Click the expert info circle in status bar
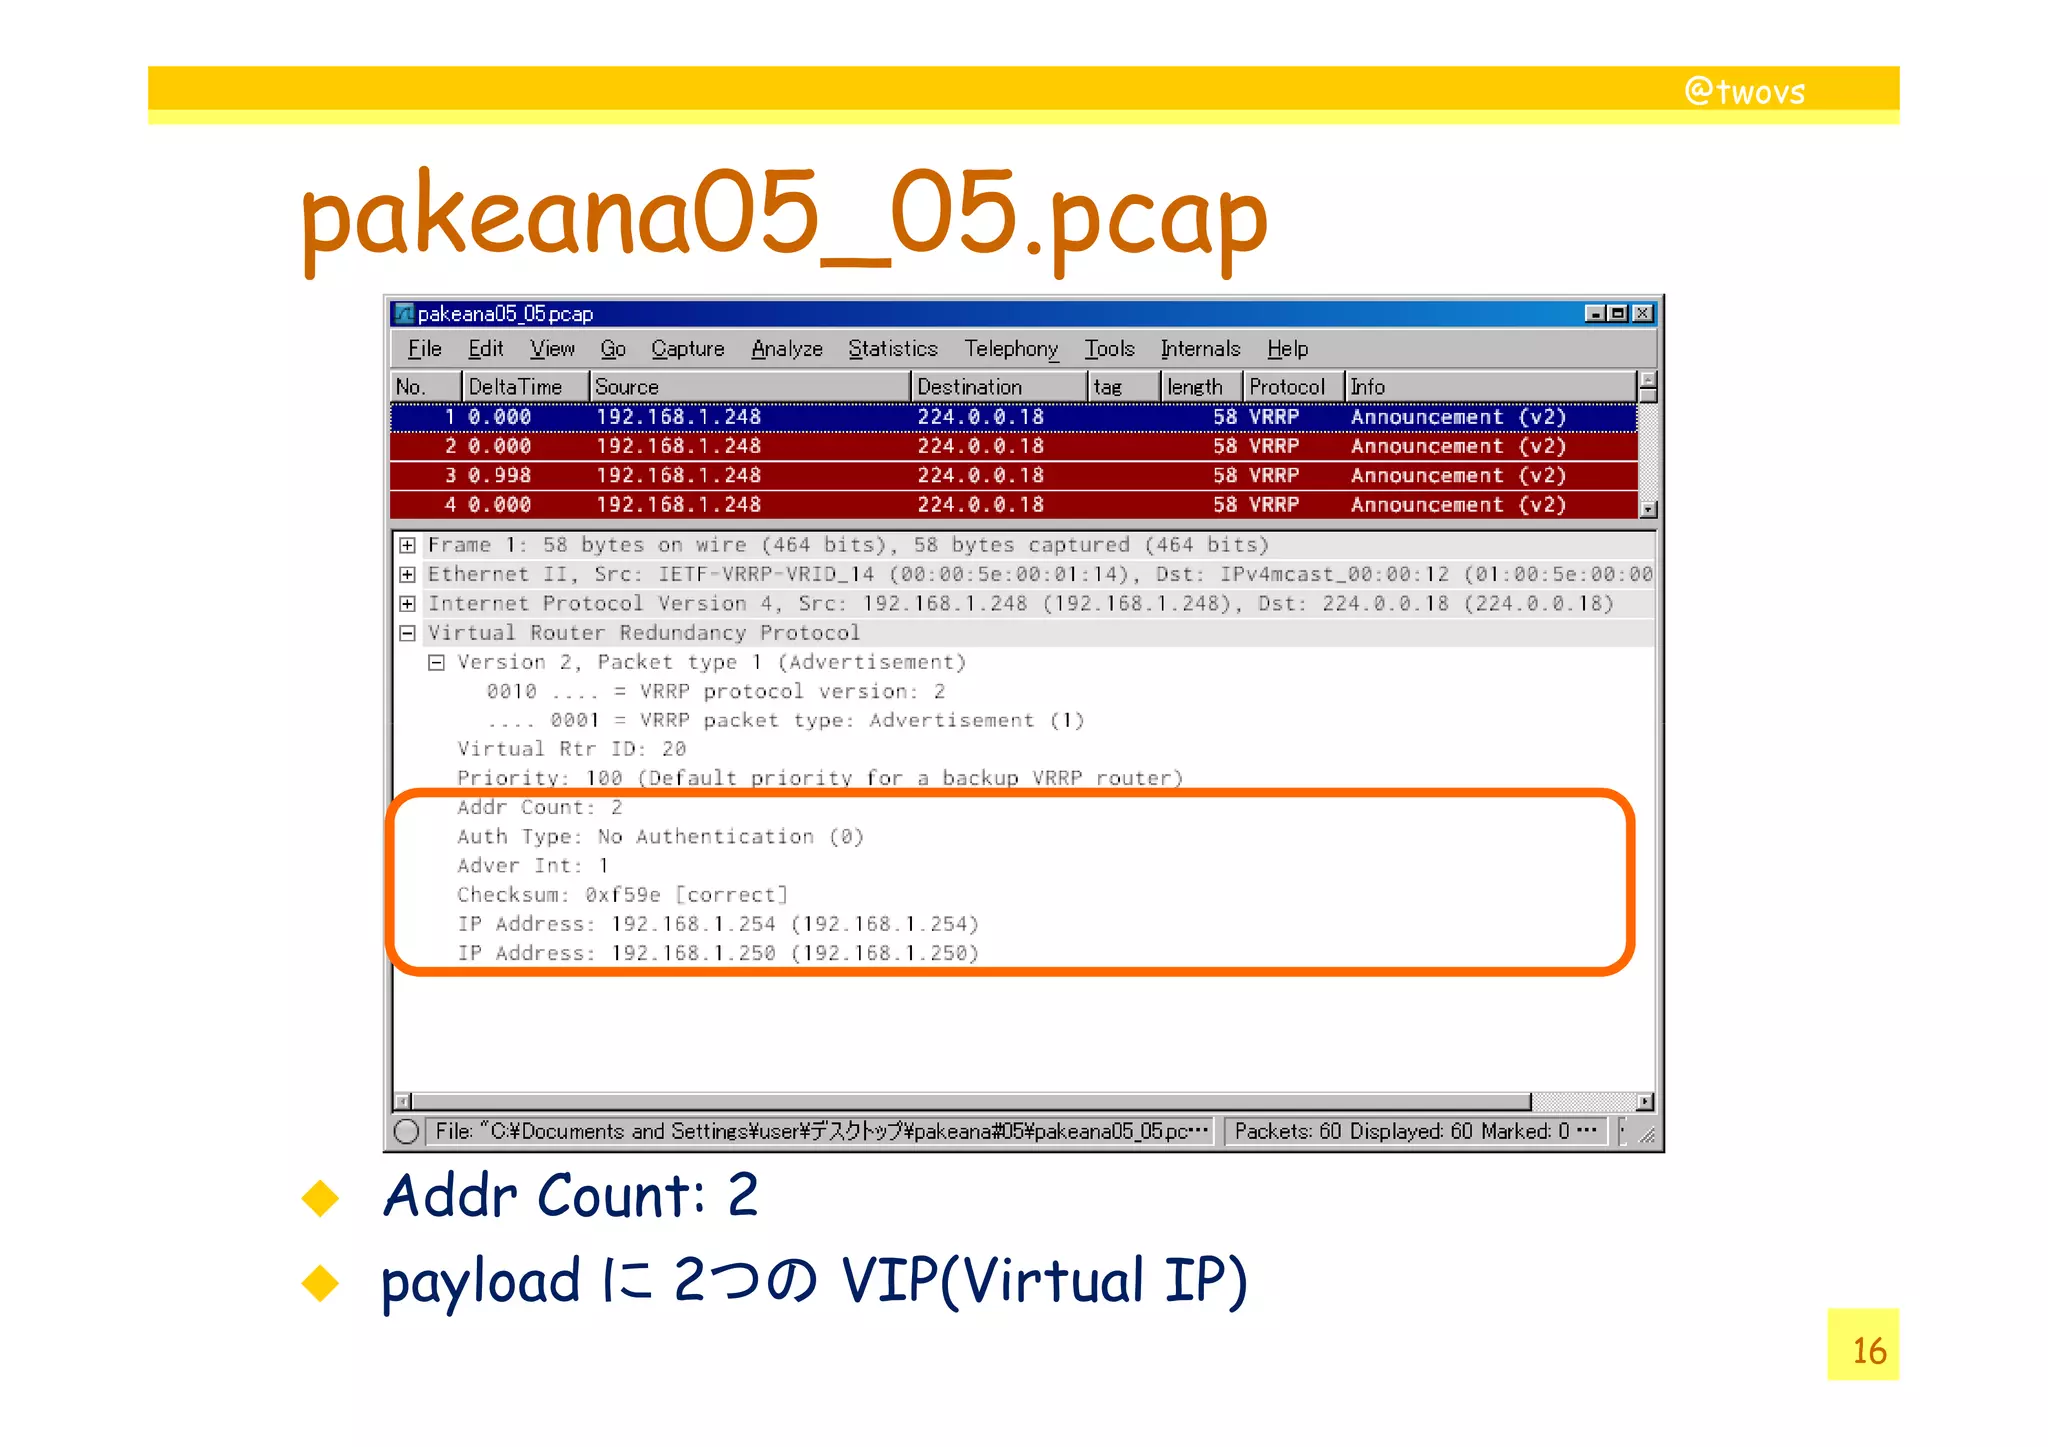The width and height of the screenshot is (2048, 1447). click(x=407, y=1131)
